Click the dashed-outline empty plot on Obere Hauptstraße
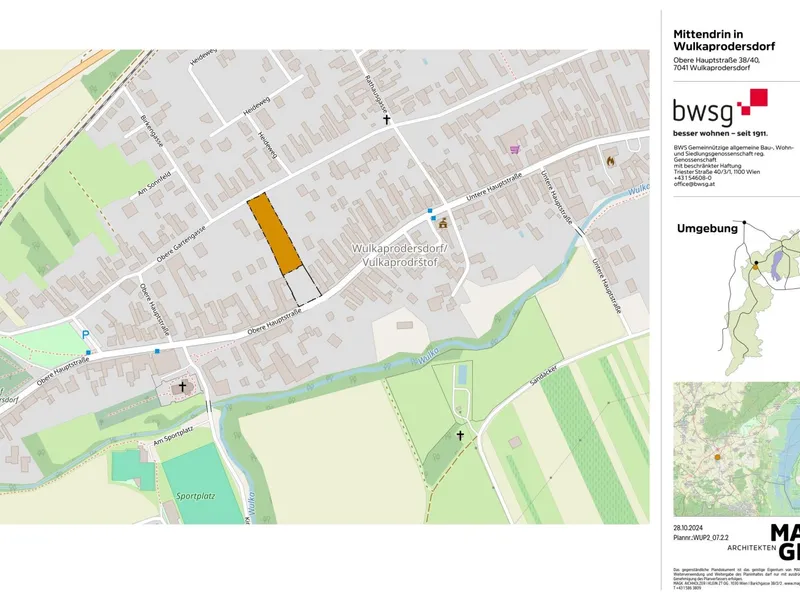Viewport: 800px width, 600px height. pos(305,287)
